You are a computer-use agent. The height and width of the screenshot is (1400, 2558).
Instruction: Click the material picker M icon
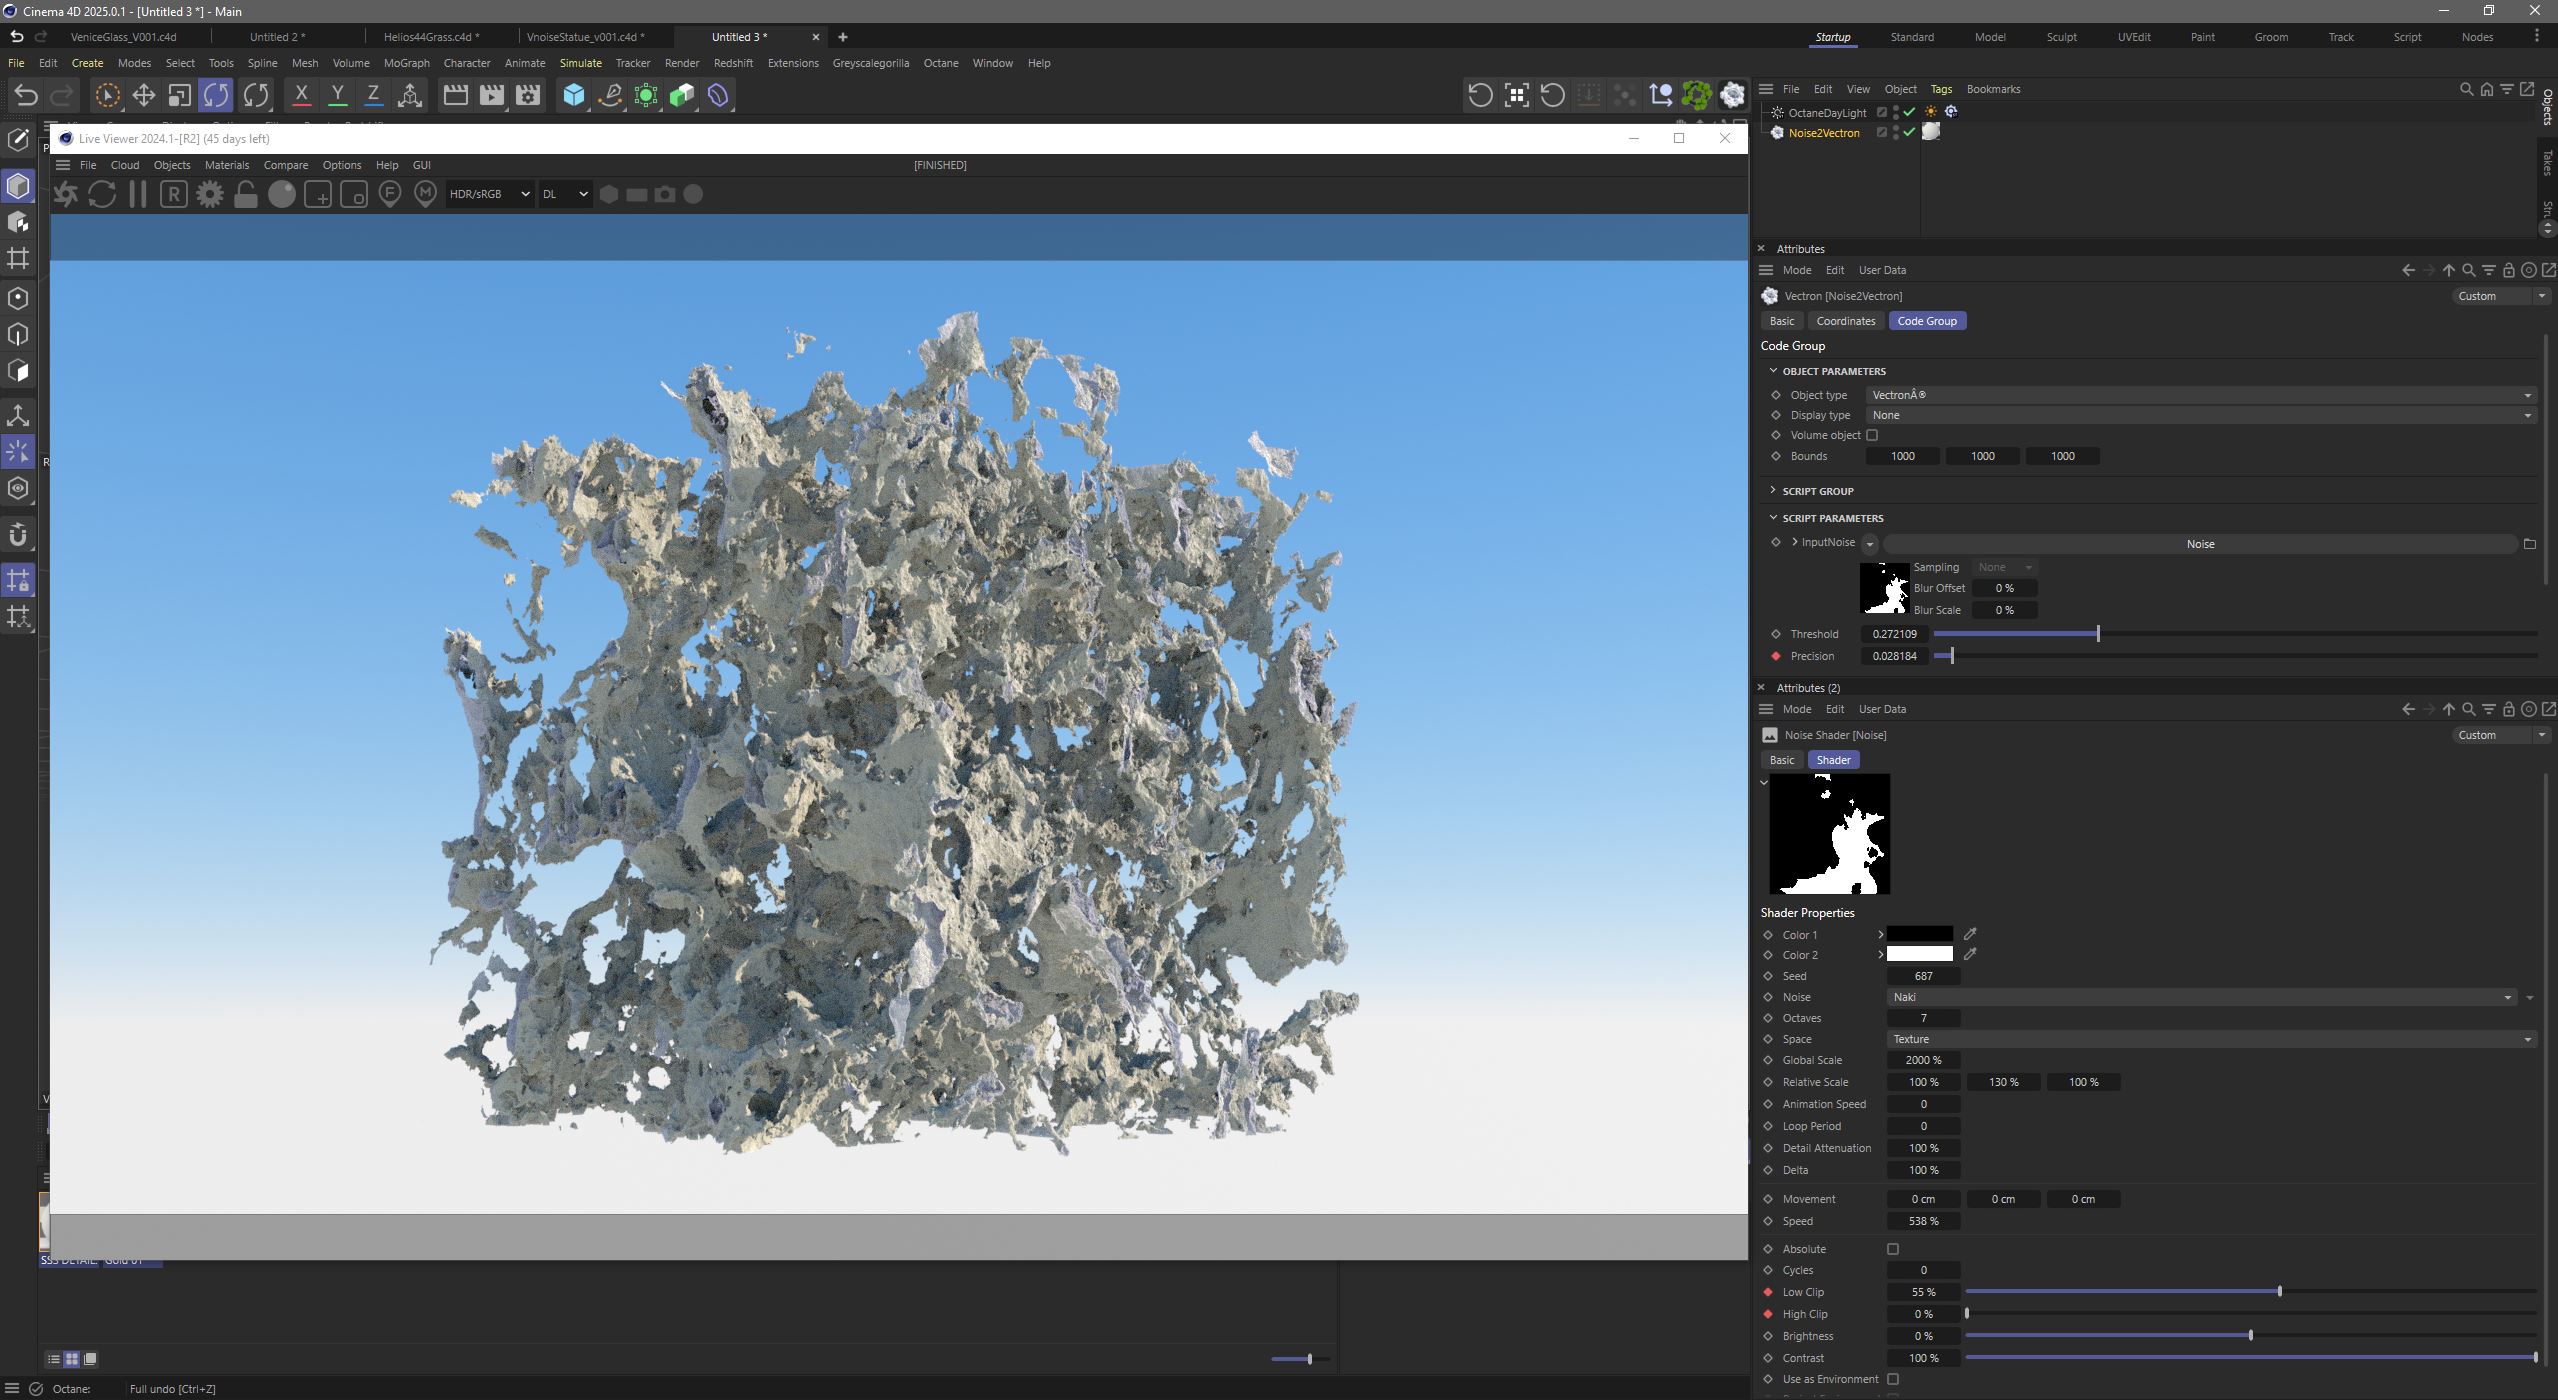[x=426, y=194]
